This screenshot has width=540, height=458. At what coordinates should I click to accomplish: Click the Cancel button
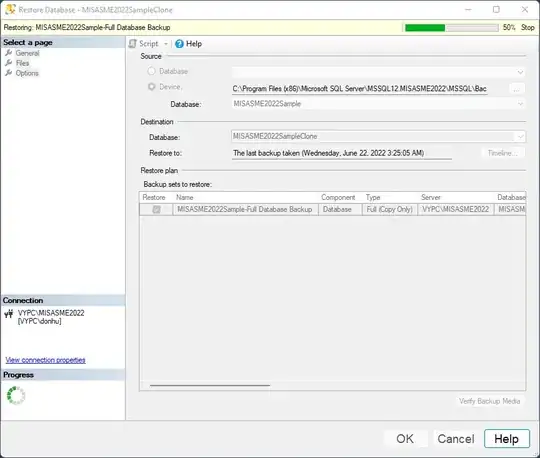point(456,439)
